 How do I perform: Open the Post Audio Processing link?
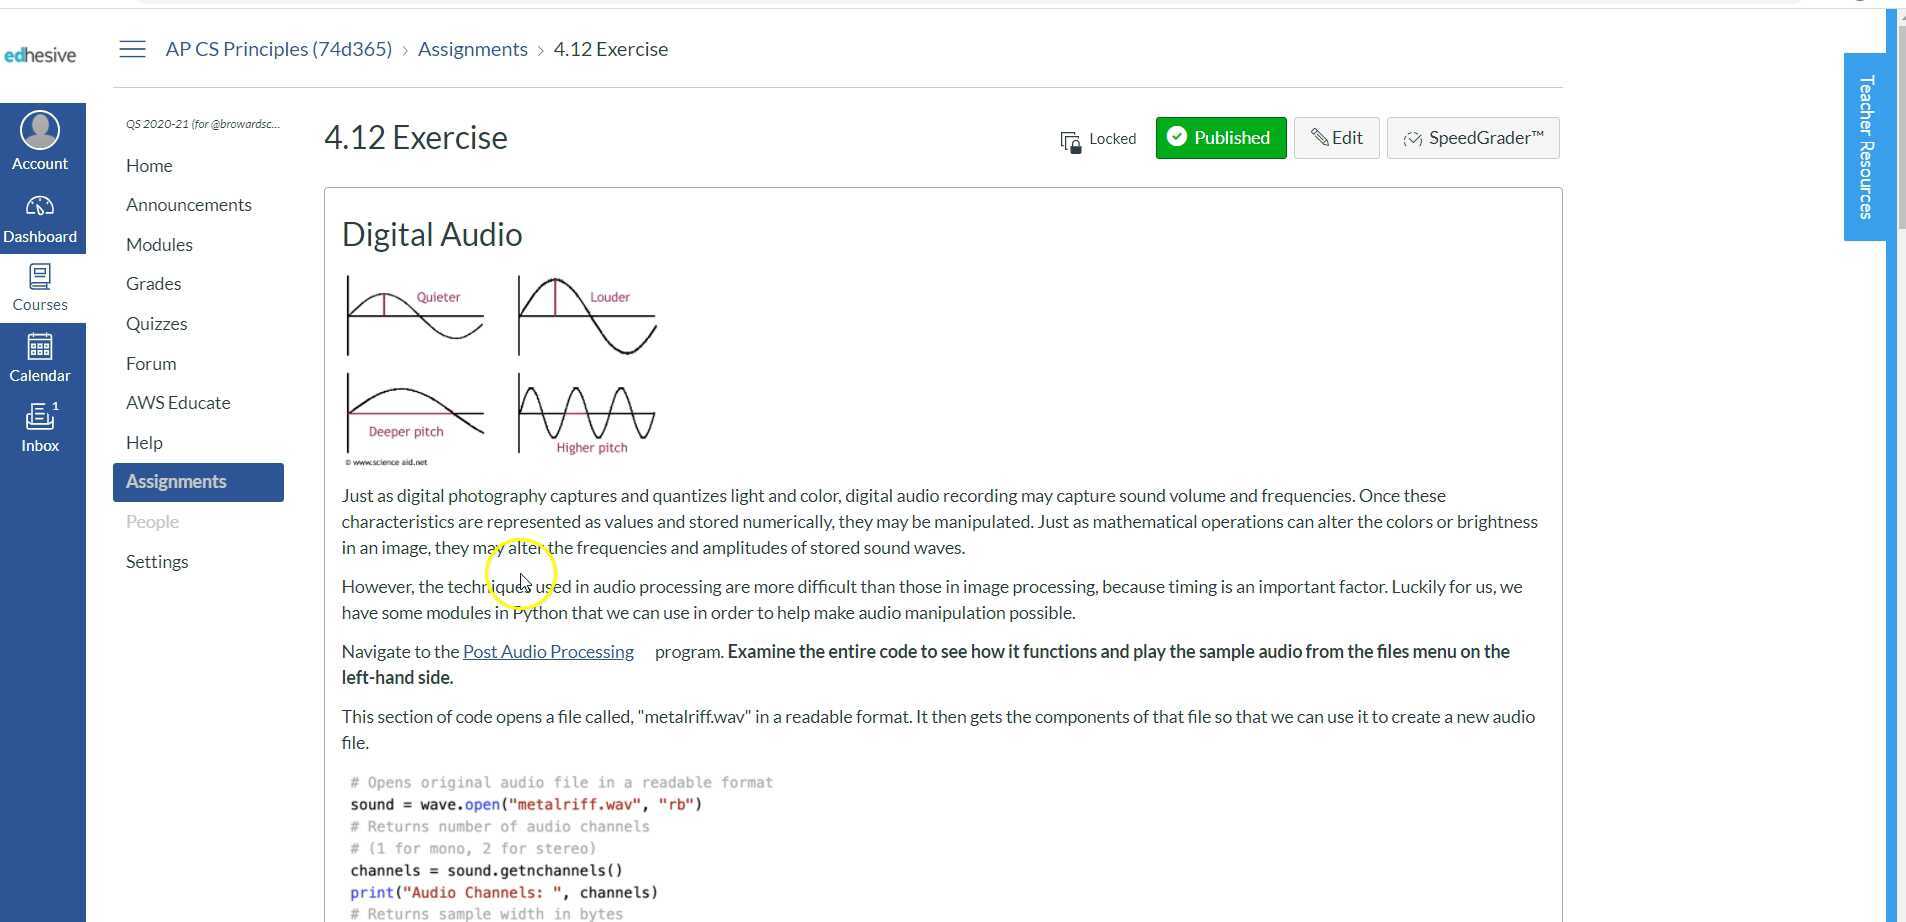point(548,652)
